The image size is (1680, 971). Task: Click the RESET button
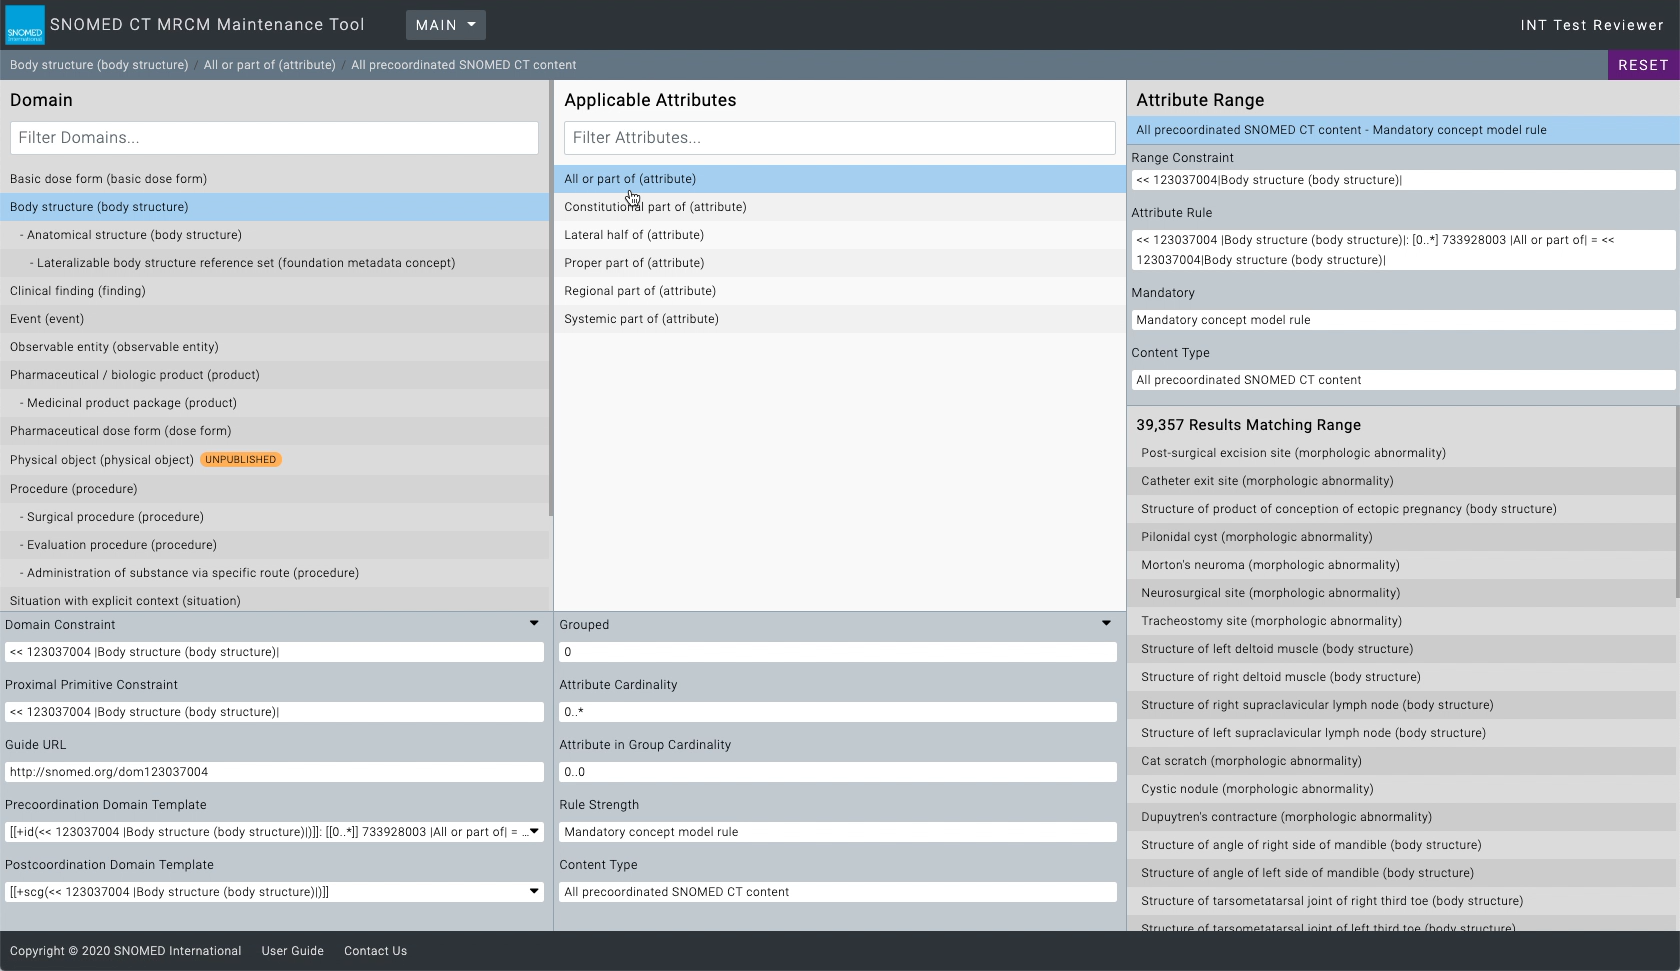pos(1643,65)
